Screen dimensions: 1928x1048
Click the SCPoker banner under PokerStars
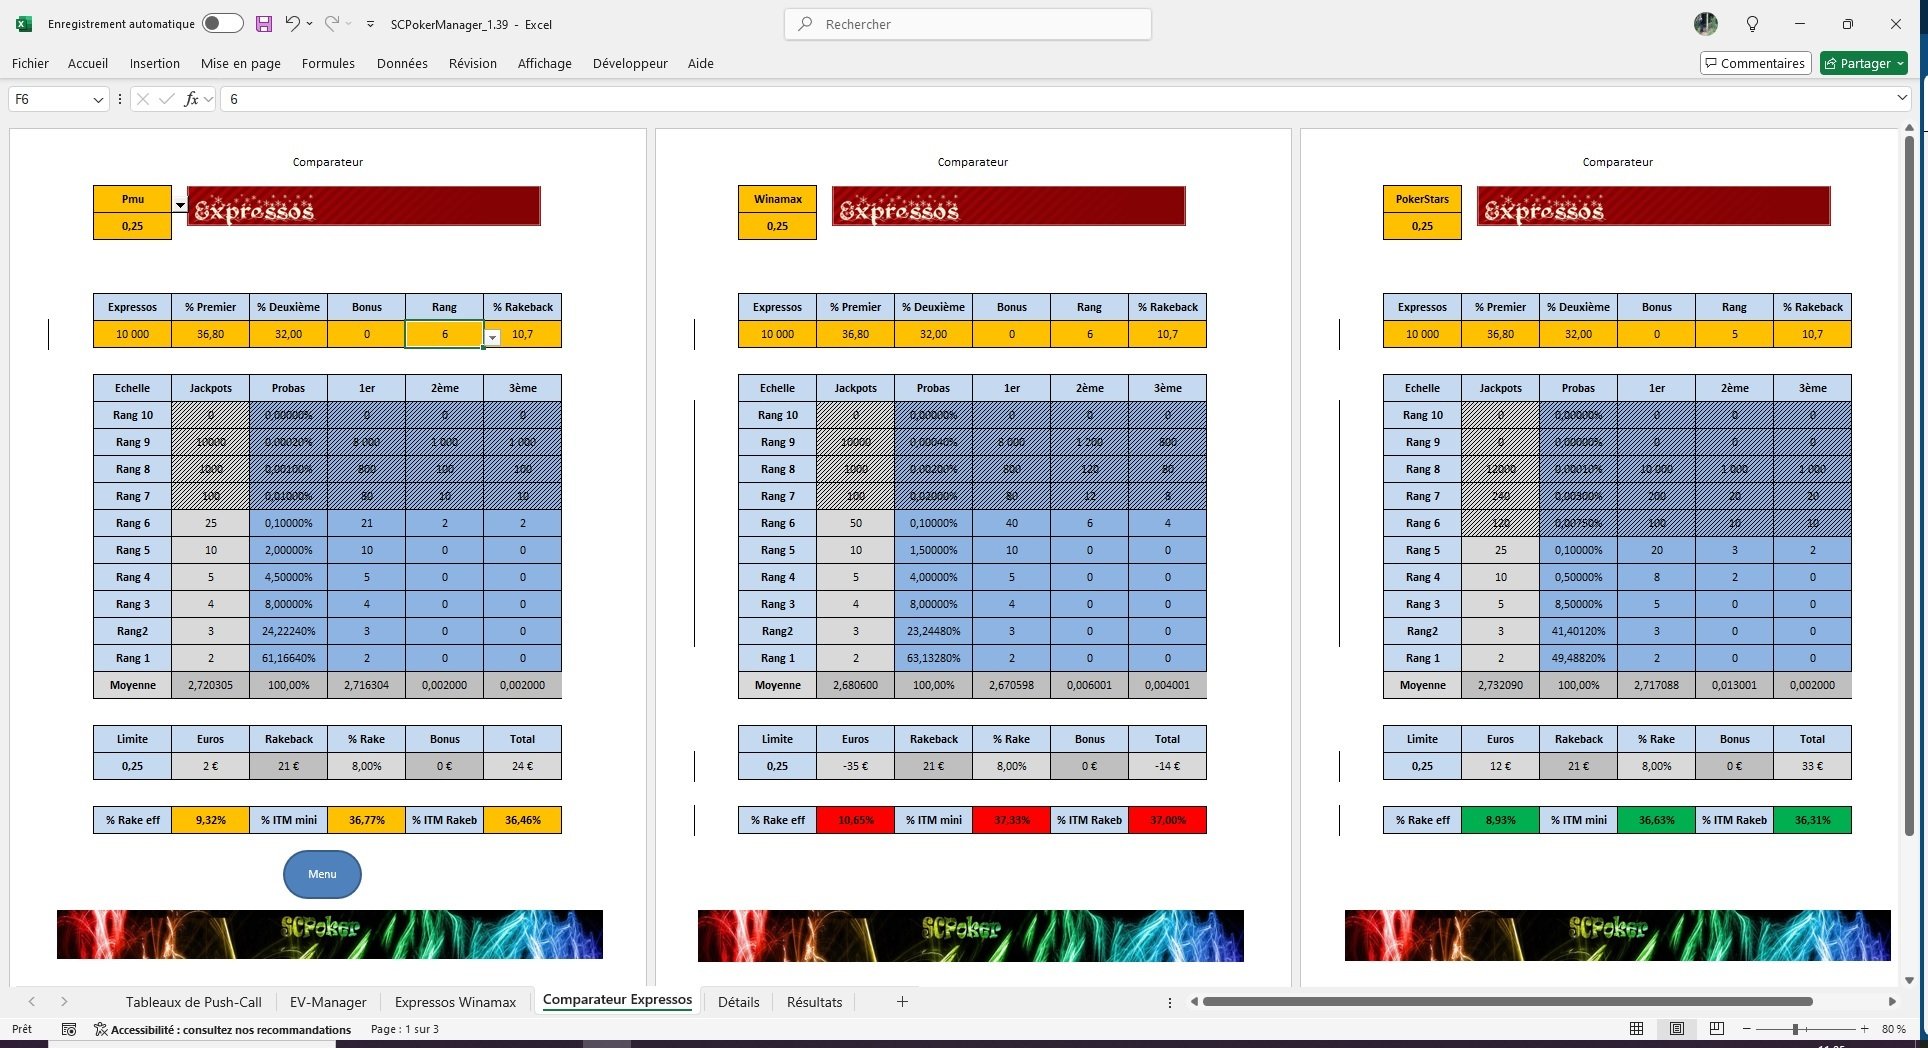1617,935
